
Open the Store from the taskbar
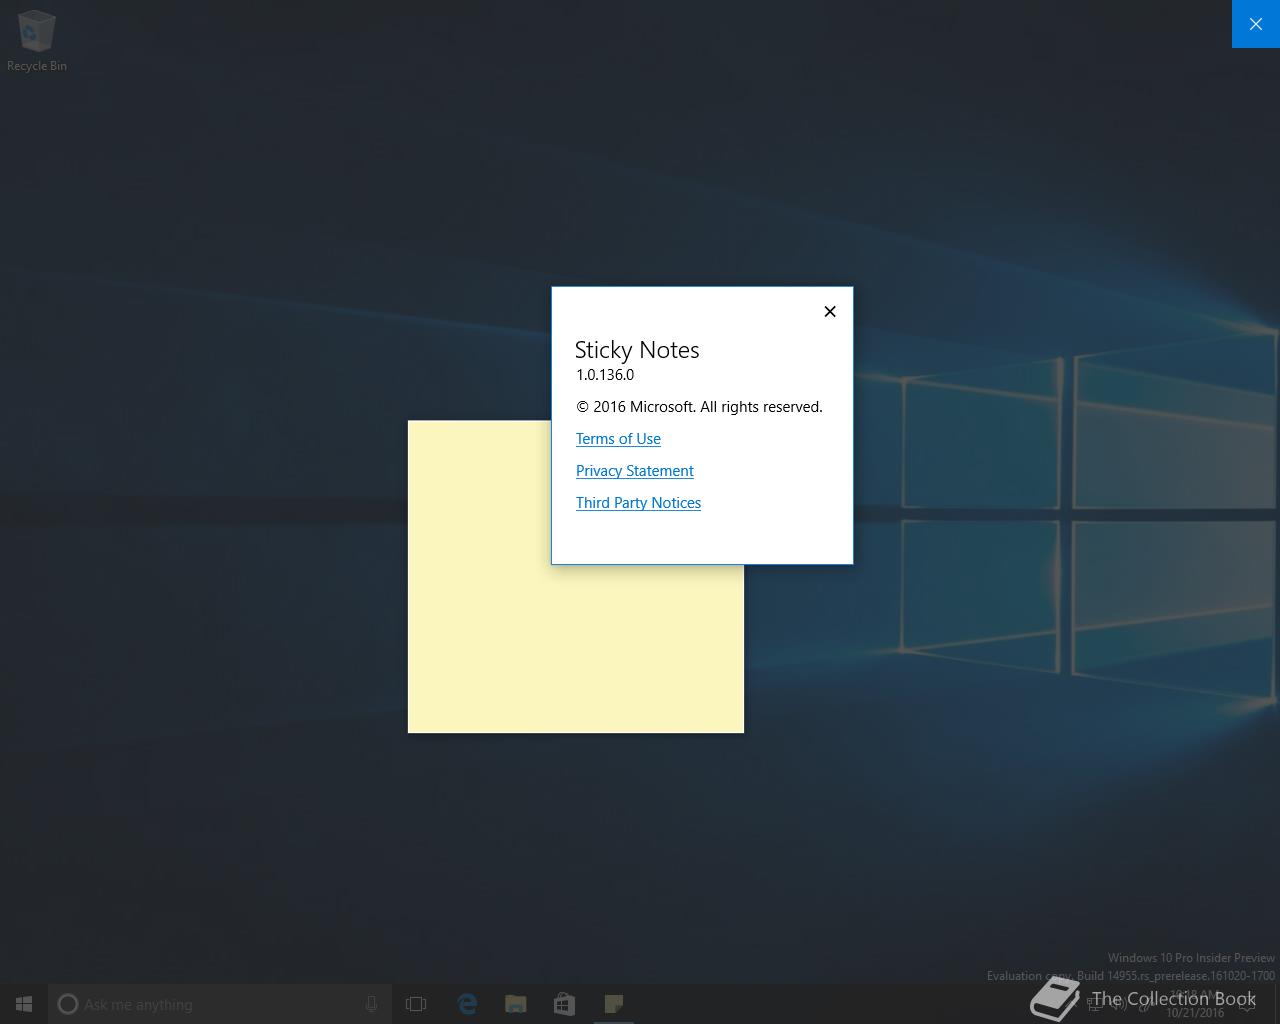click(x=565, y=1004)
